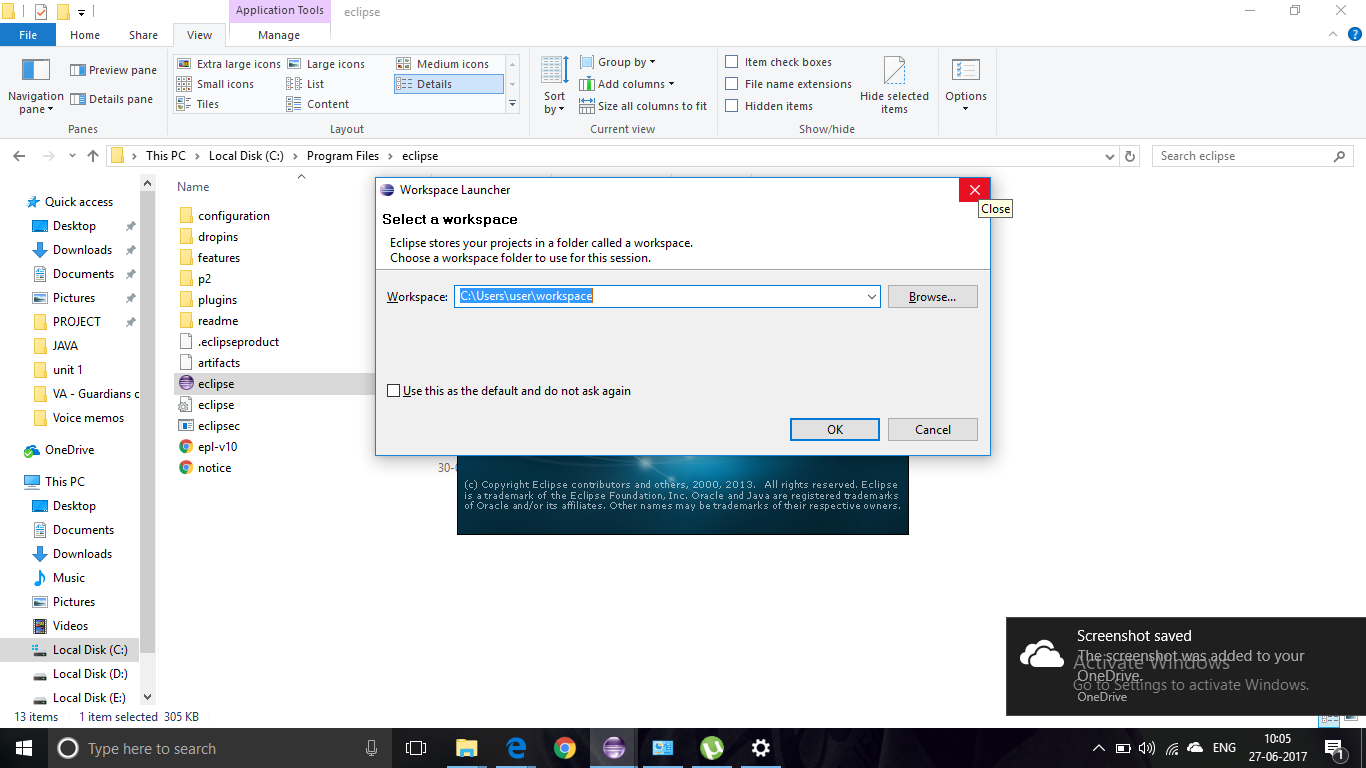Minimize the ribbon with the chevron
The height and width of the screenshot is (768, 1366).
(x=1331, y=34)
